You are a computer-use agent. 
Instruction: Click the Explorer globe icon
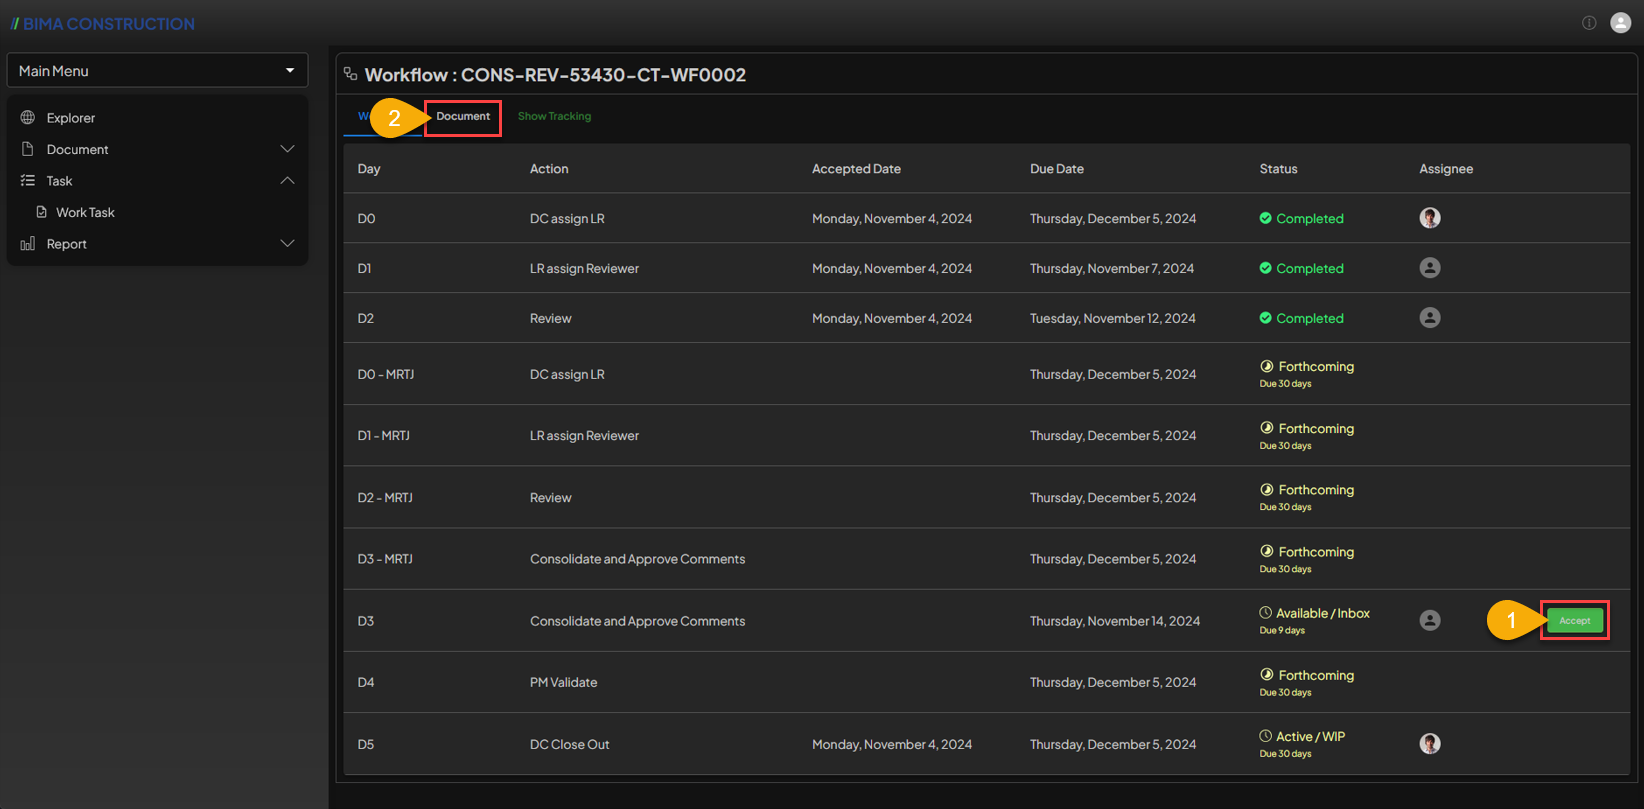click(28, 118)
